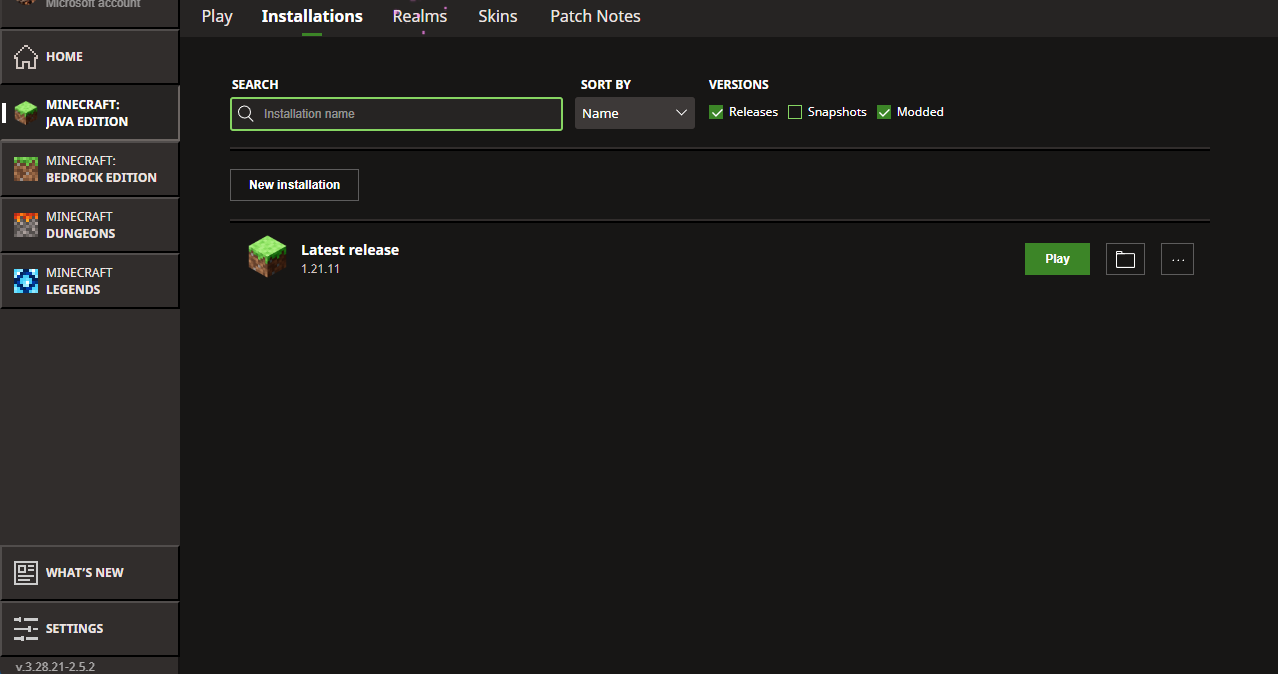This screenshot has width=1278, height=674.
Task: Open the Home house icon
Action: [x=26, y=57]
